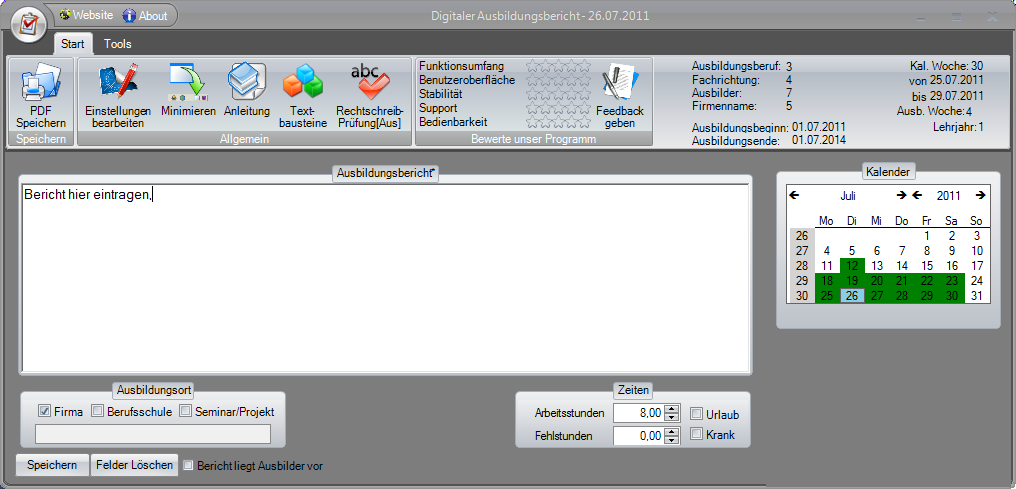Go to previous year in calendar
1016x489 pixels.
[916, 195]
